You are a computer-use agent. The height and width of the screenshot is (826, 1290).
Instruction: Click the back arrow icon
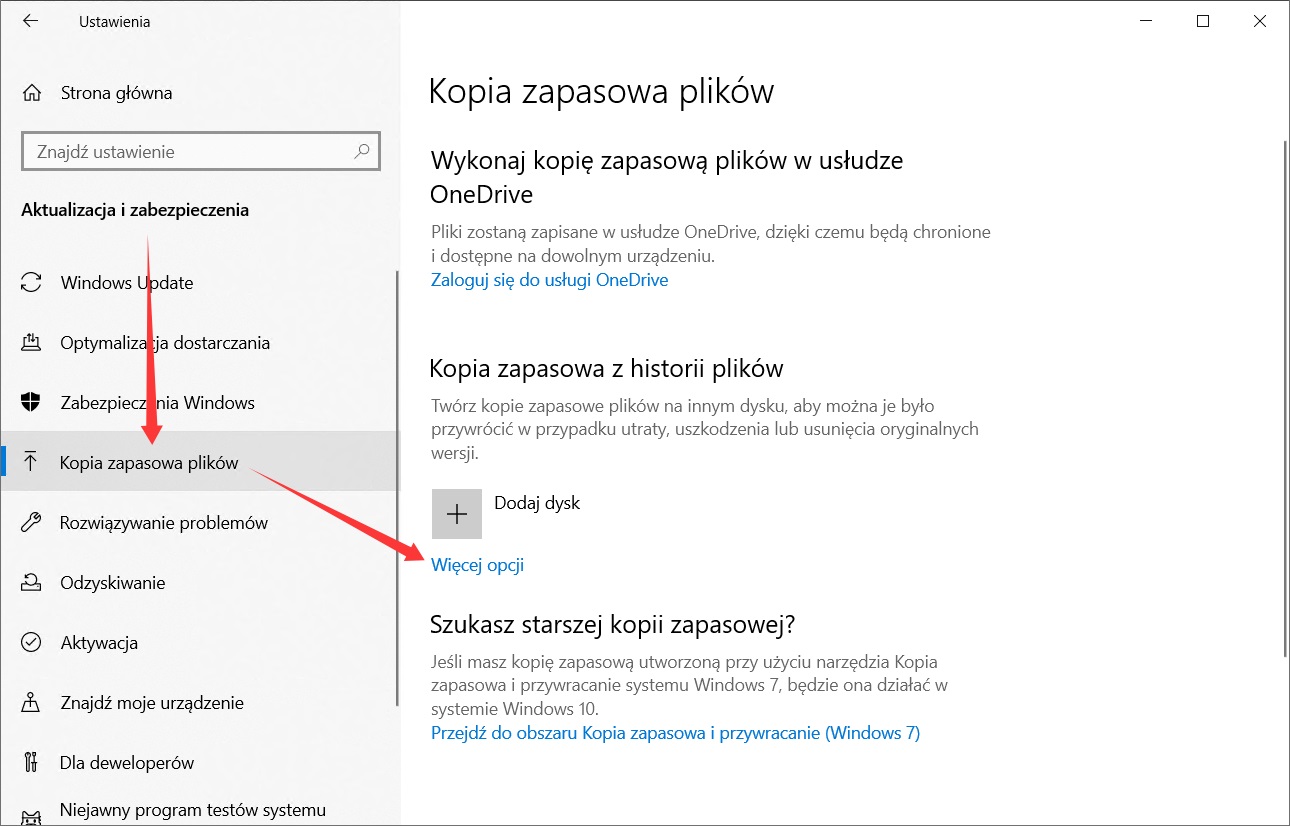point(30,21)
